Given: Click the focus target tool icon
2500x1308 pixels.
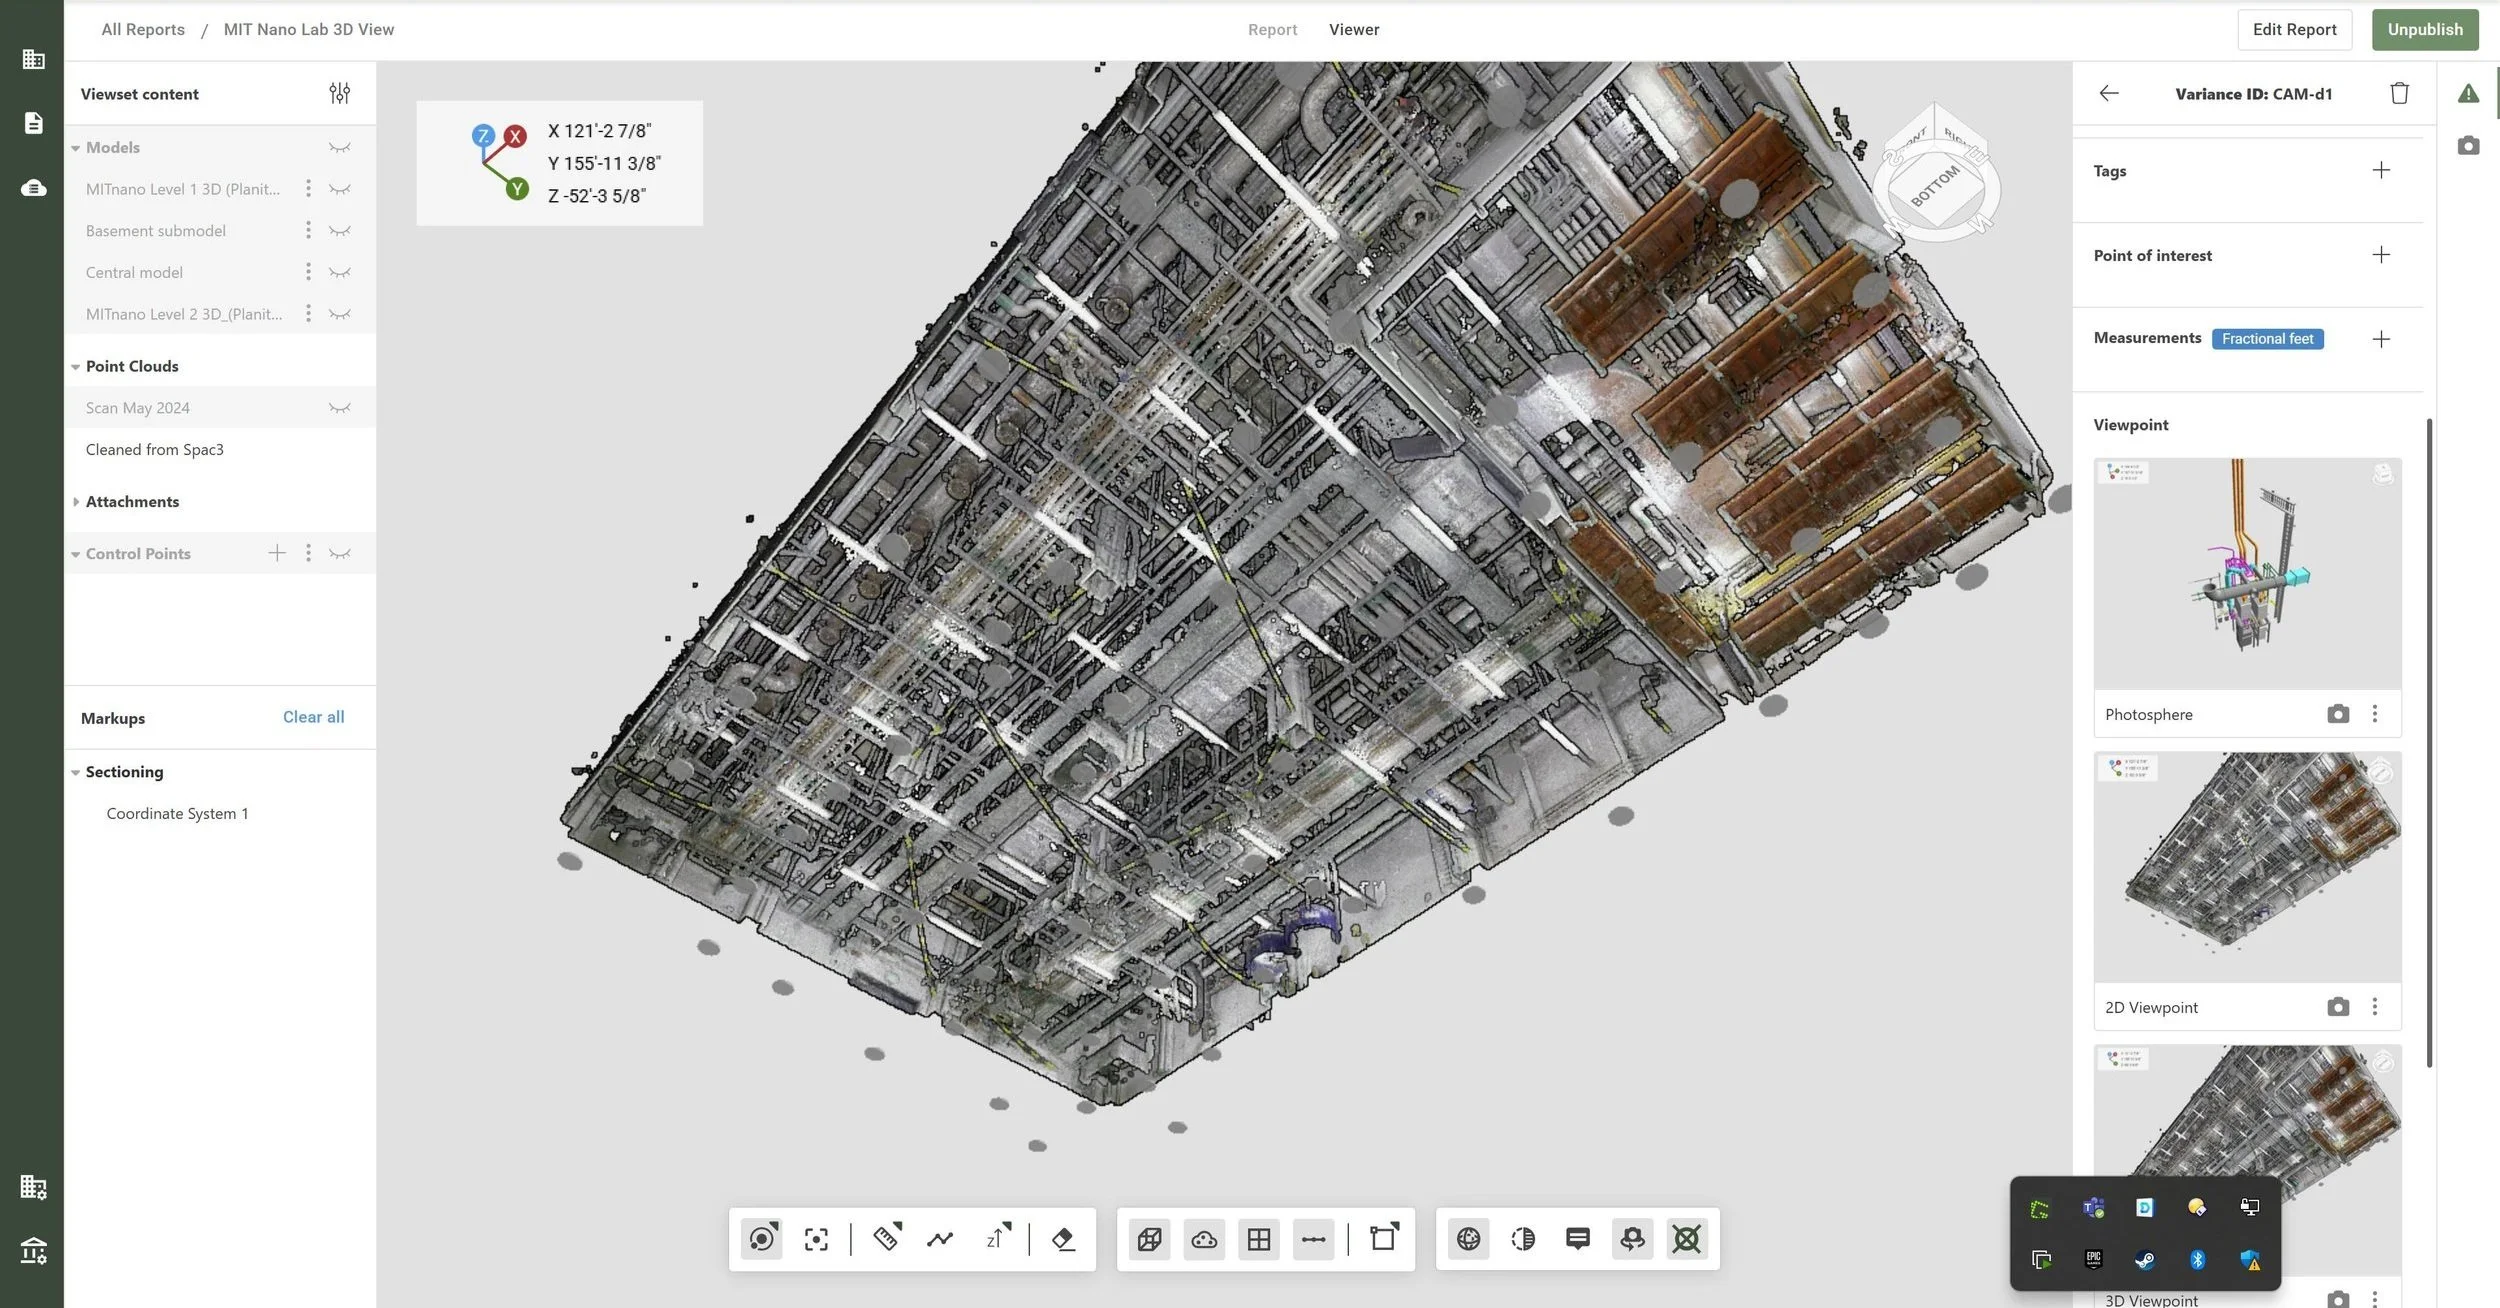Looking at the screenshot, I should pyautogui.click(x=816, y=1239).
